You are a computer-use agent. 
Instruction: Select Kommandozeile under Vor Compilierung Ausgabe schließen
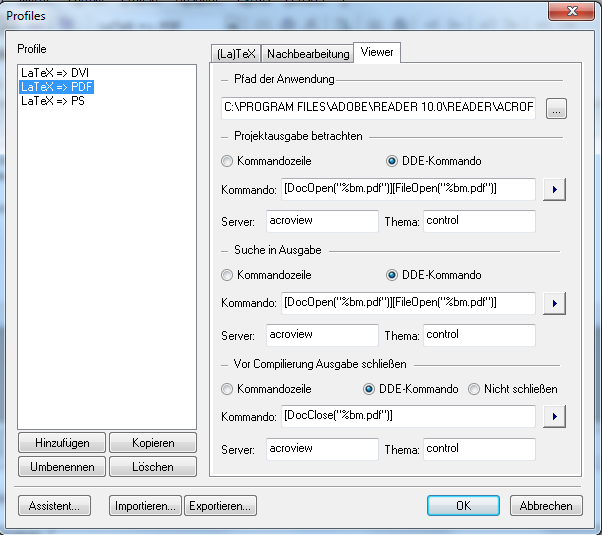pos(266,389)
